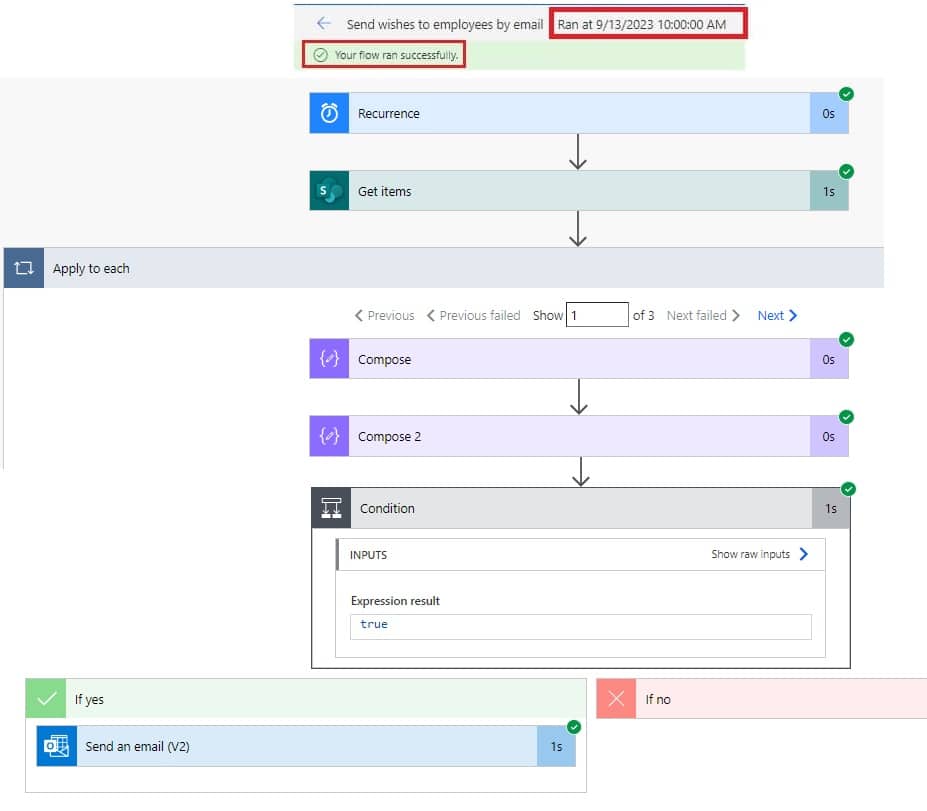
Task: Click Previous failed iteration button
Action: tap(474, 316)
